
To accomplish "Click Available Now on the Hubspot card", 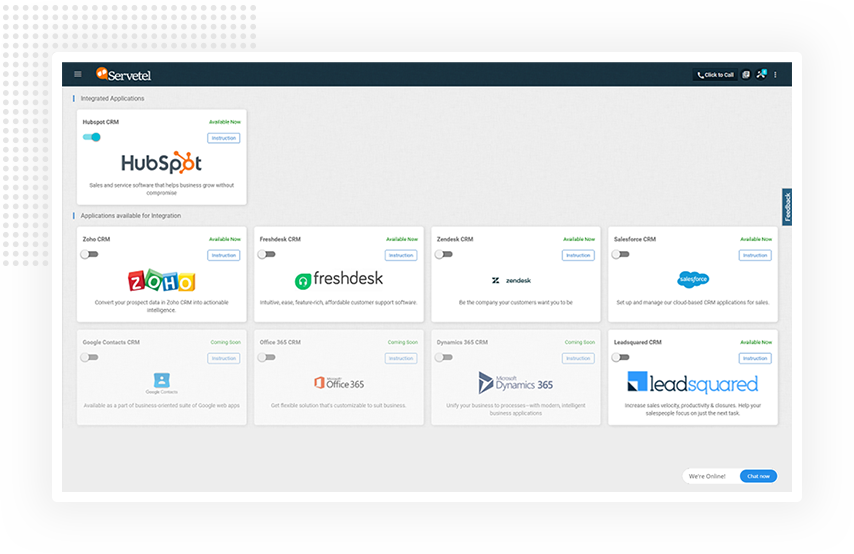I will coord(224,122).
